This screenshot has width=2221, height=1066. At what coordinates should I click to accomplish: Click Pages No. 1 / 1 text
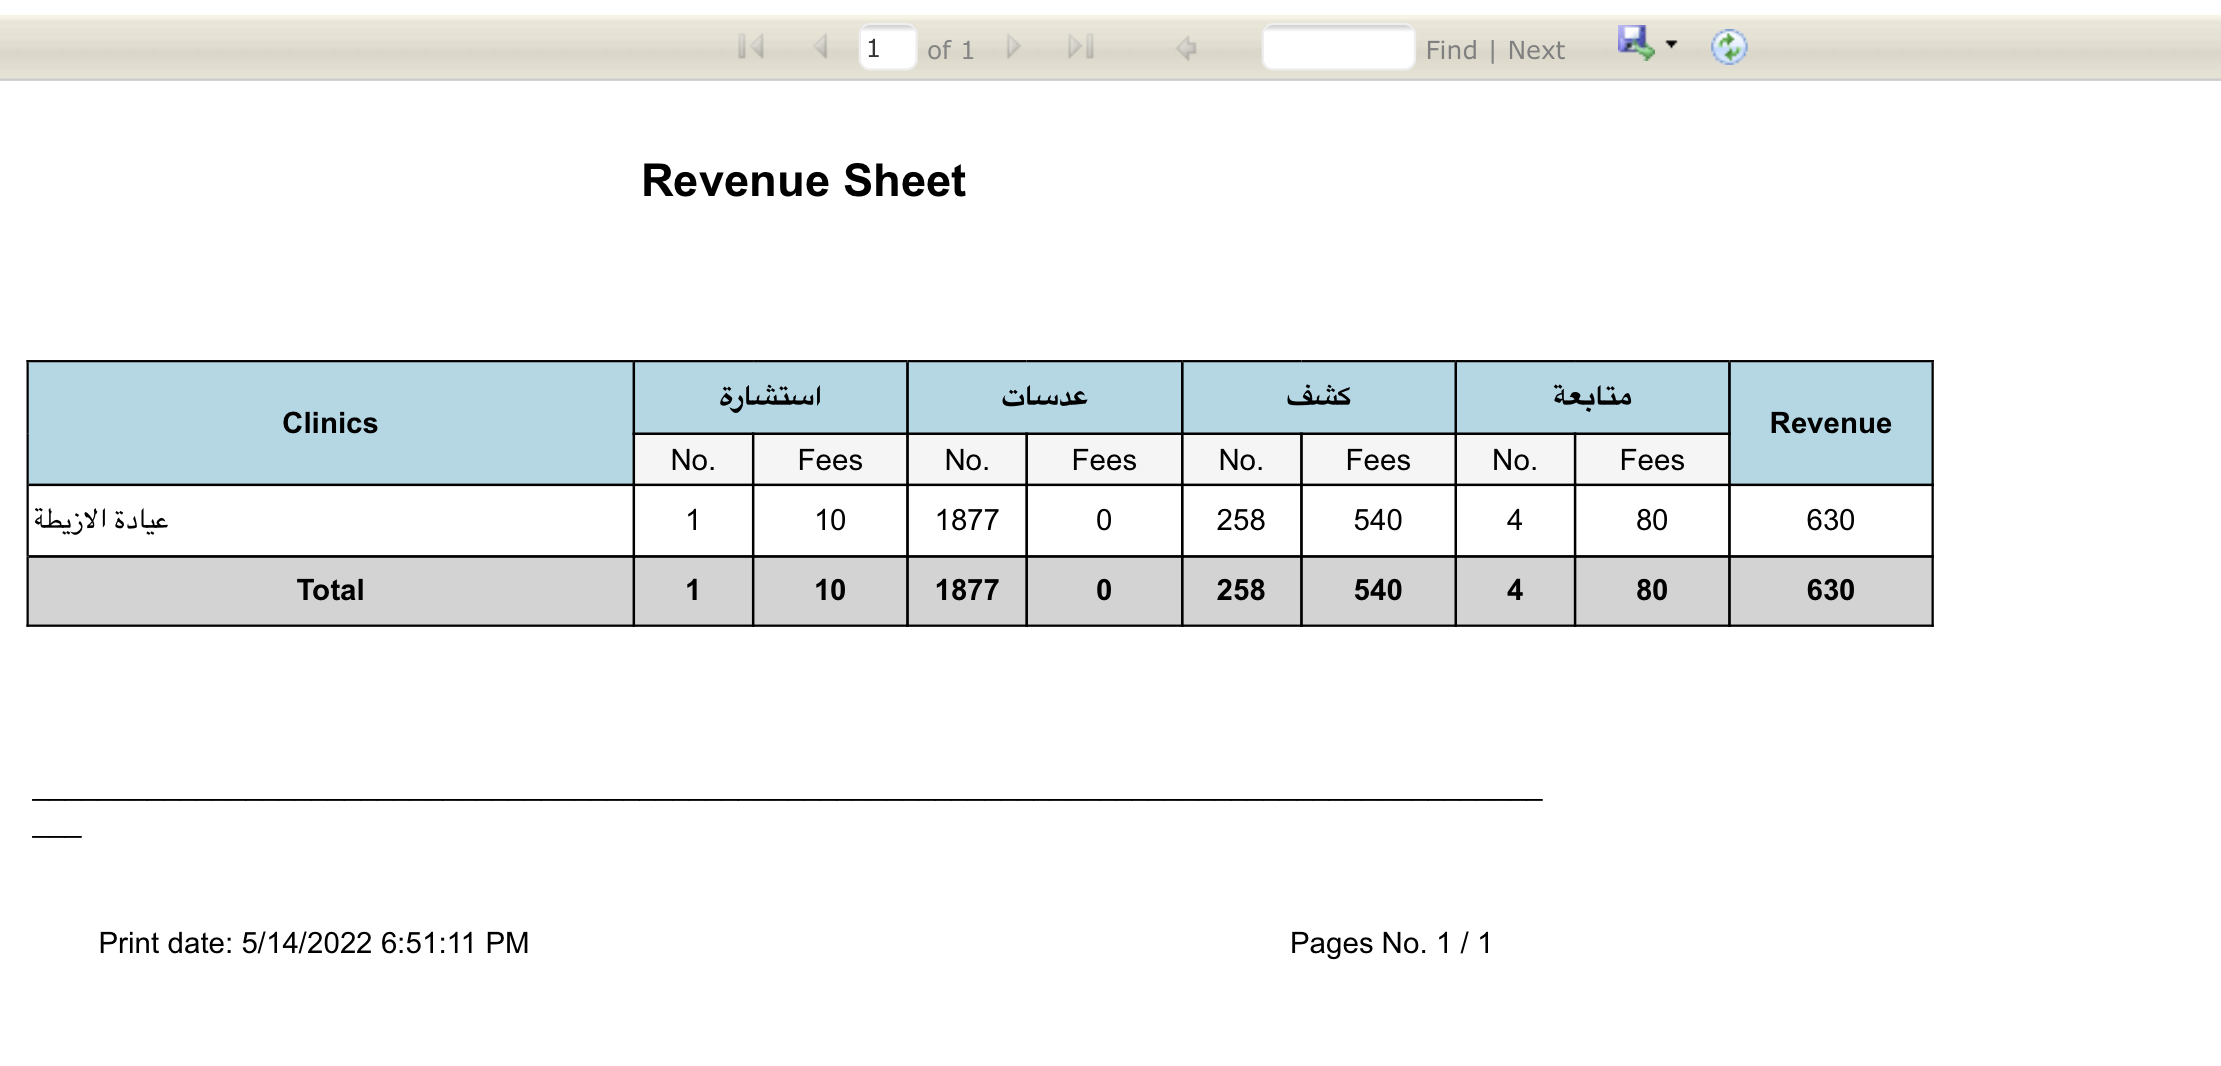tap(1391, 943)
